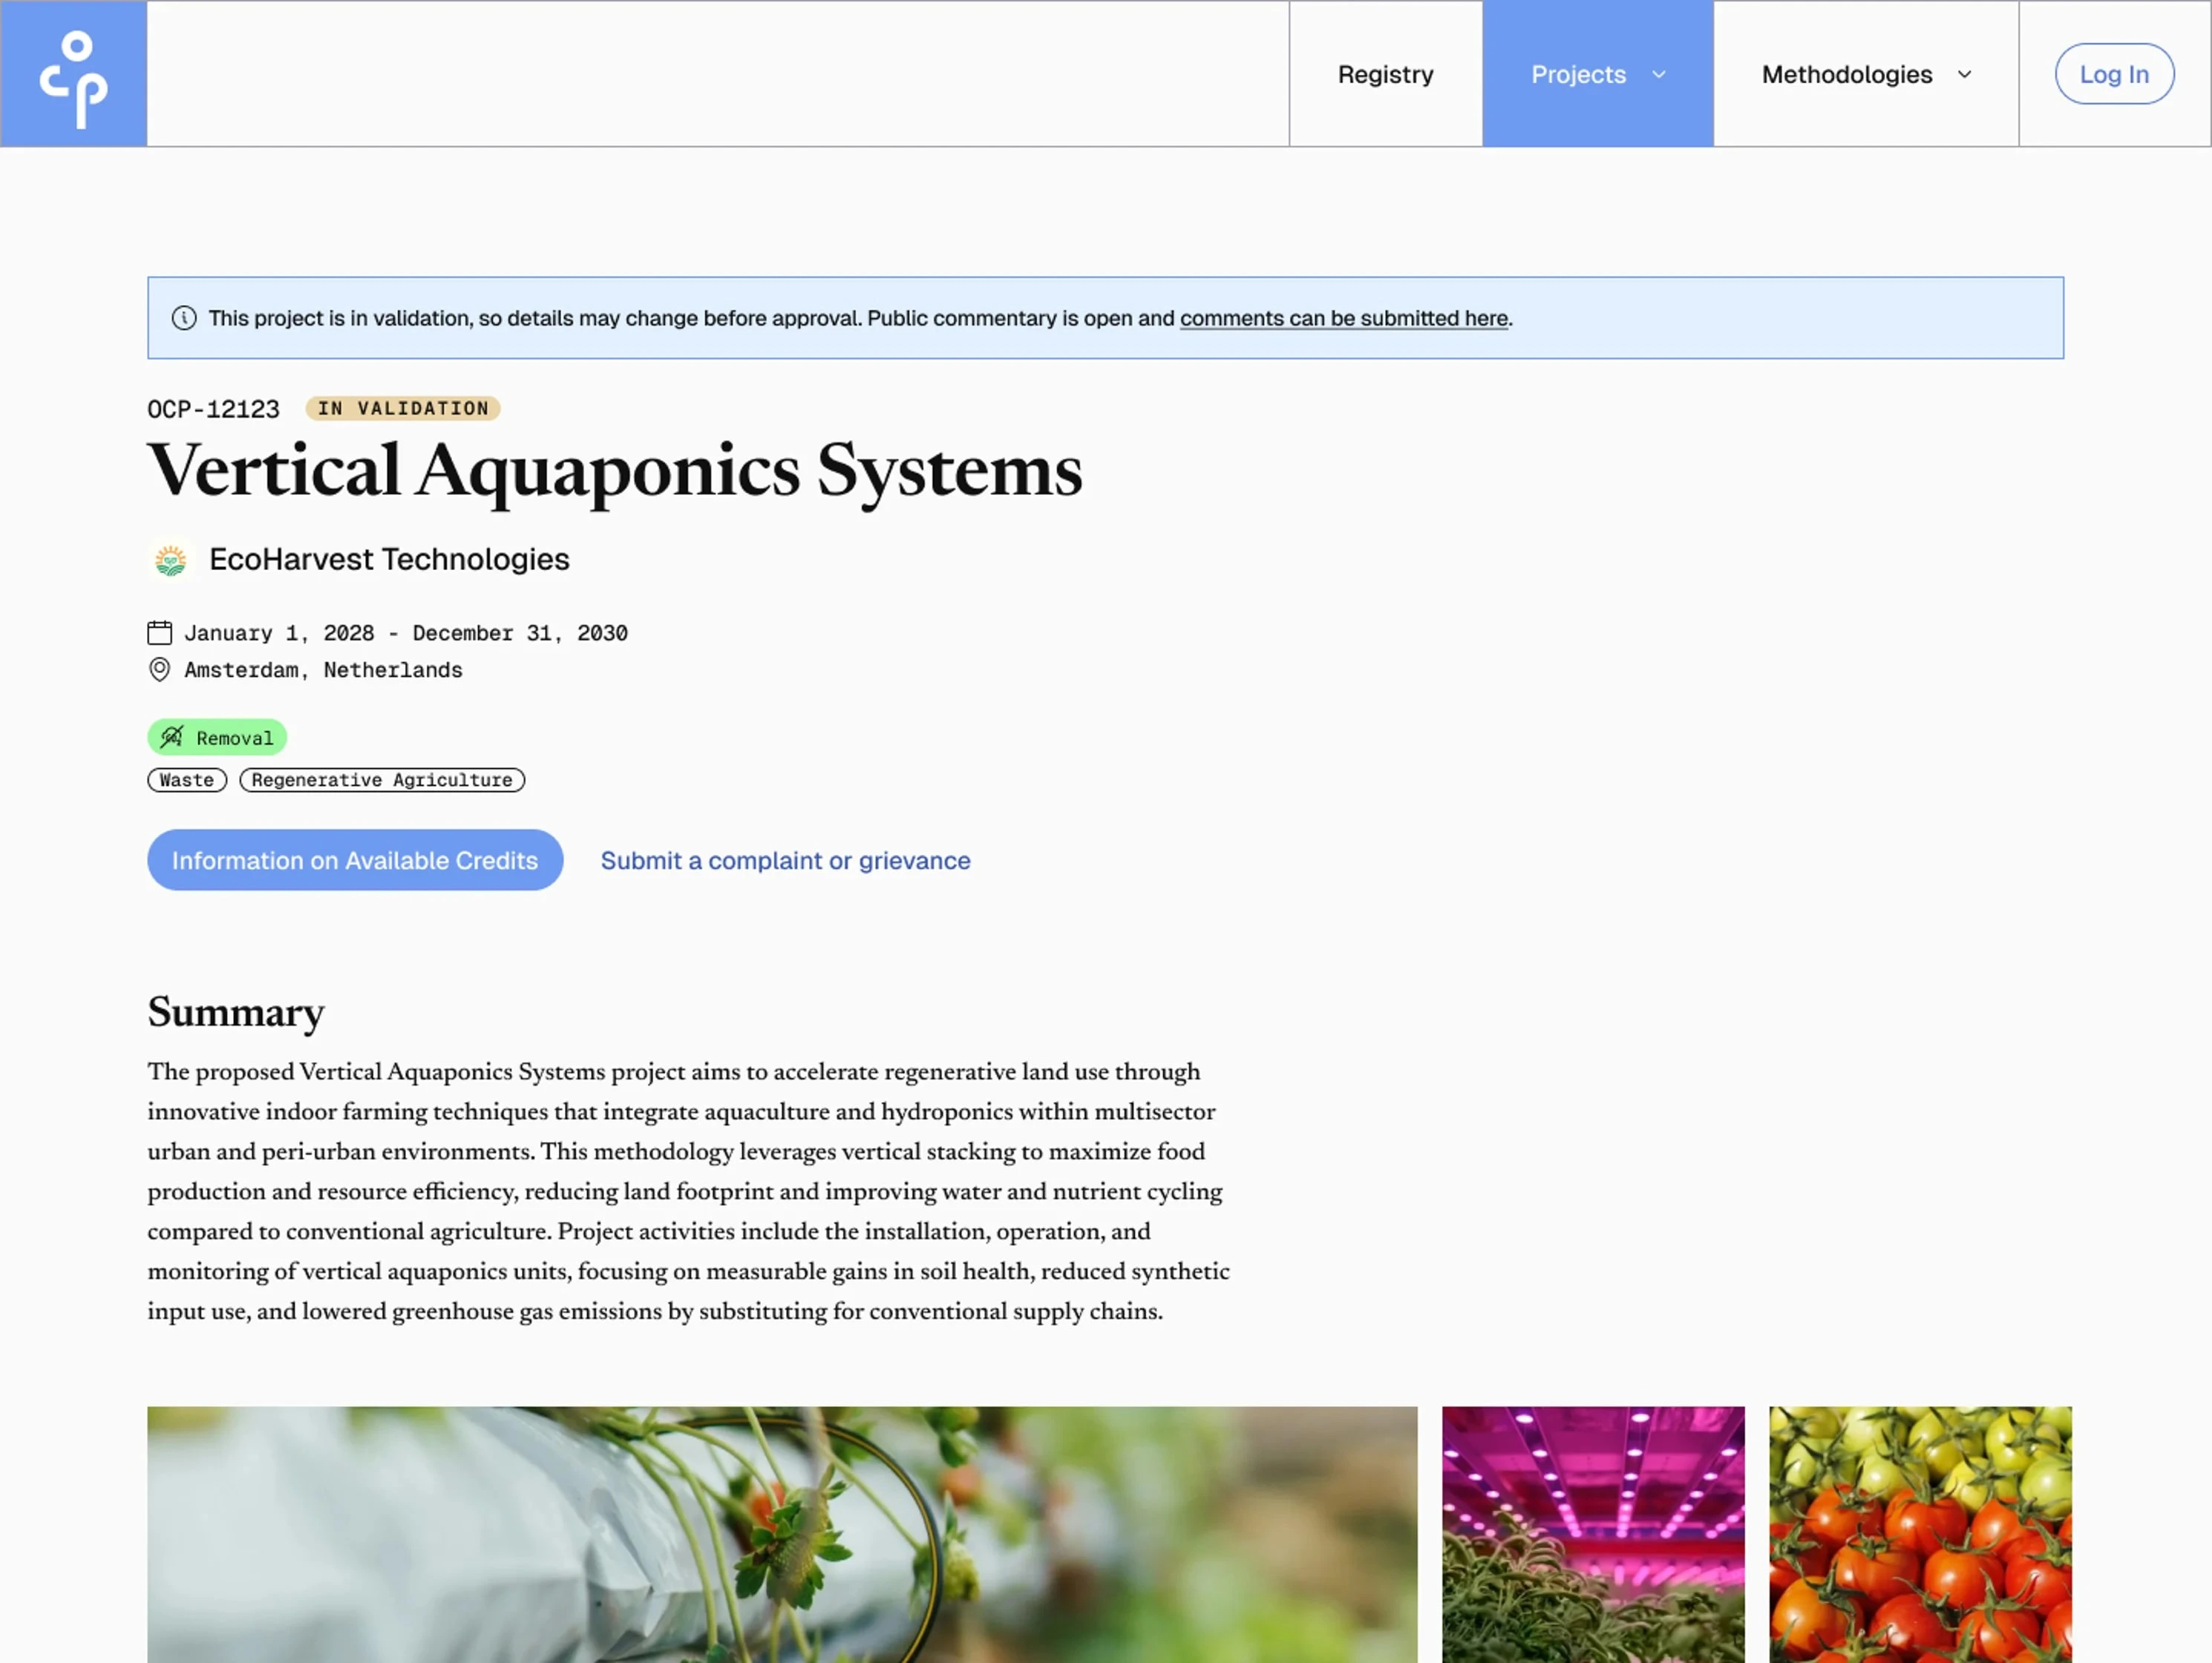This screenshot has width=2212, height=1663.
Task: Click the location pin icon by Amsterdam
Action: click(159, 670)
